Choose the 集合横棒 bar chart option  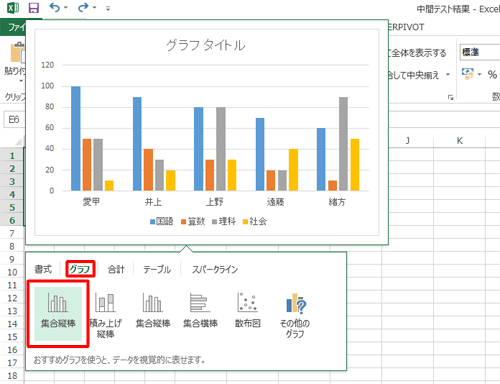click(x=200, y=310)
